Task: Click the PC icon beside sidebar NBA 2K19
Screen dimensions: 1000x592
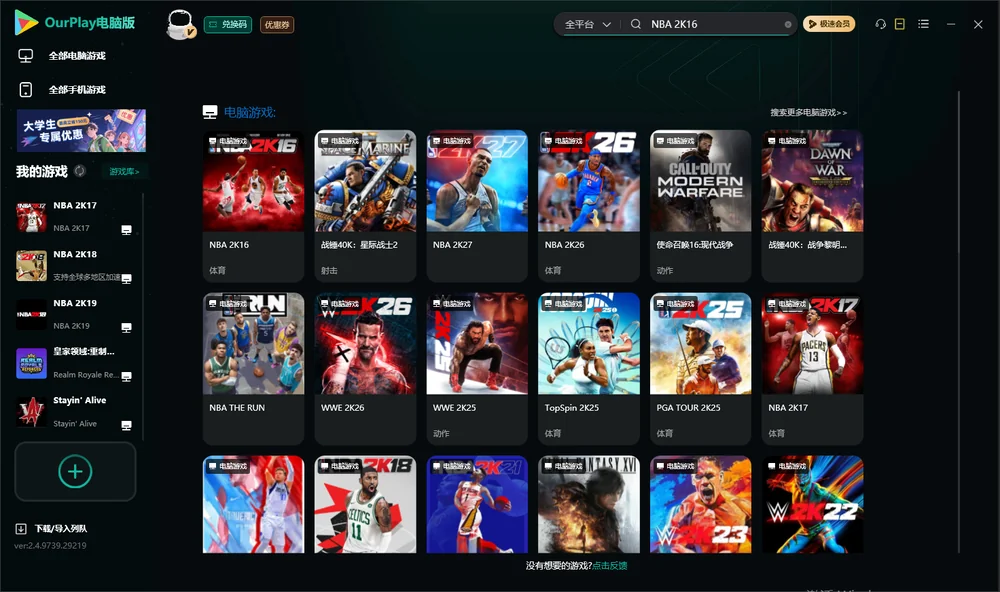Action: tap(126, 328)
